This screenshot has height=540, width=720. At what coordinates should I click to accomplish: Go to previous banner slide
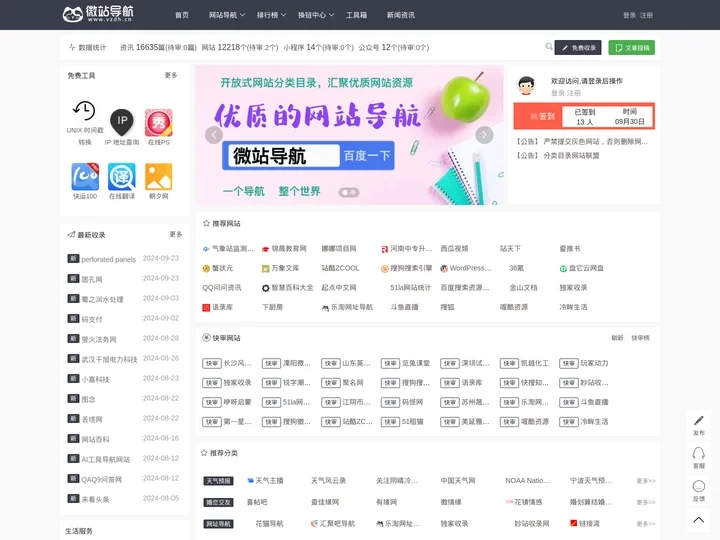coord(214,135)
